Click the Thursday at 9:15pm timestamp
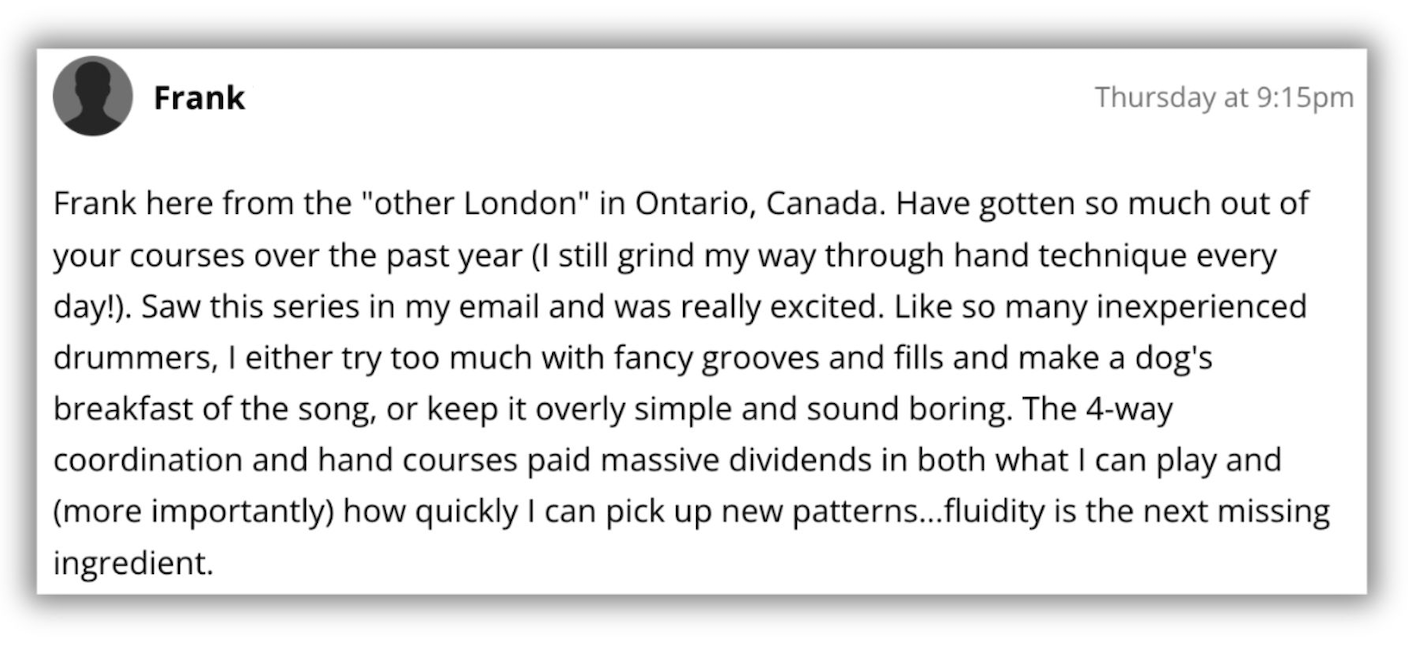 coord(1223,98)
